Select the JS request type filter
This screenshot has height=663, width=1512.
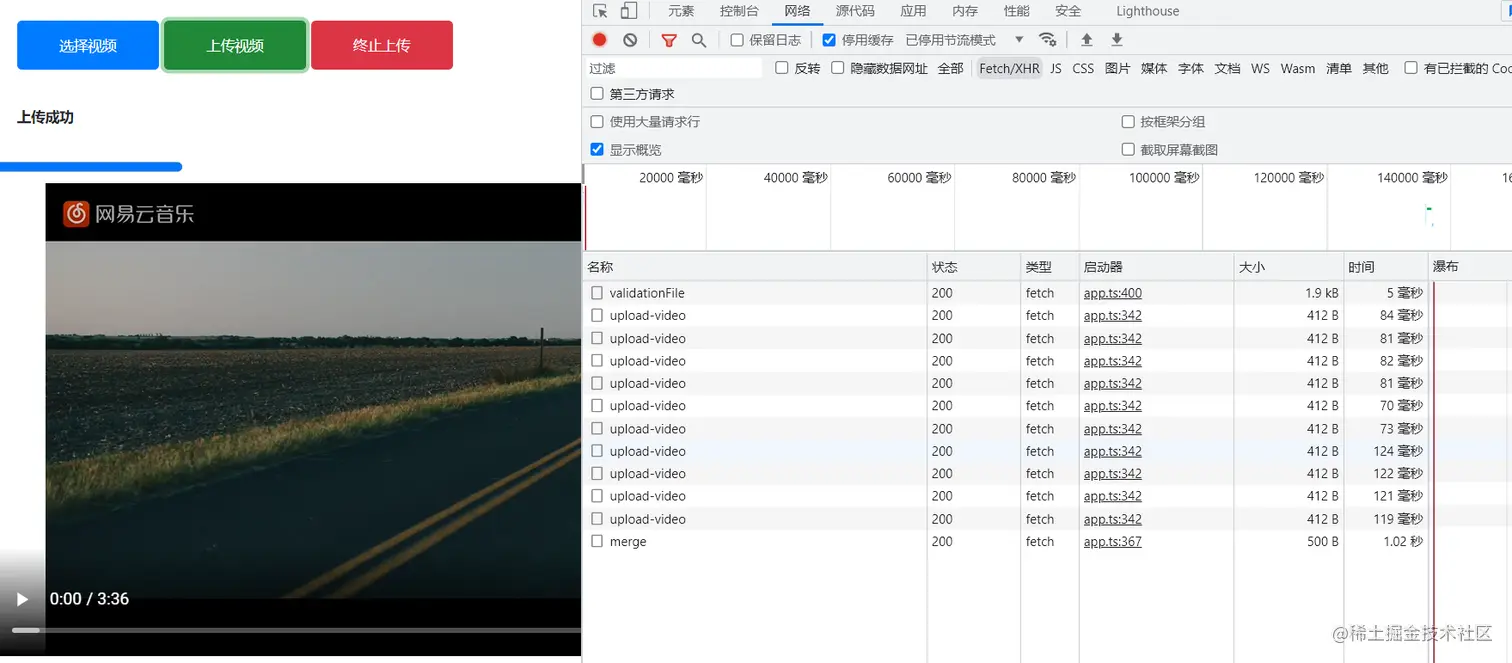point(1056,68)
